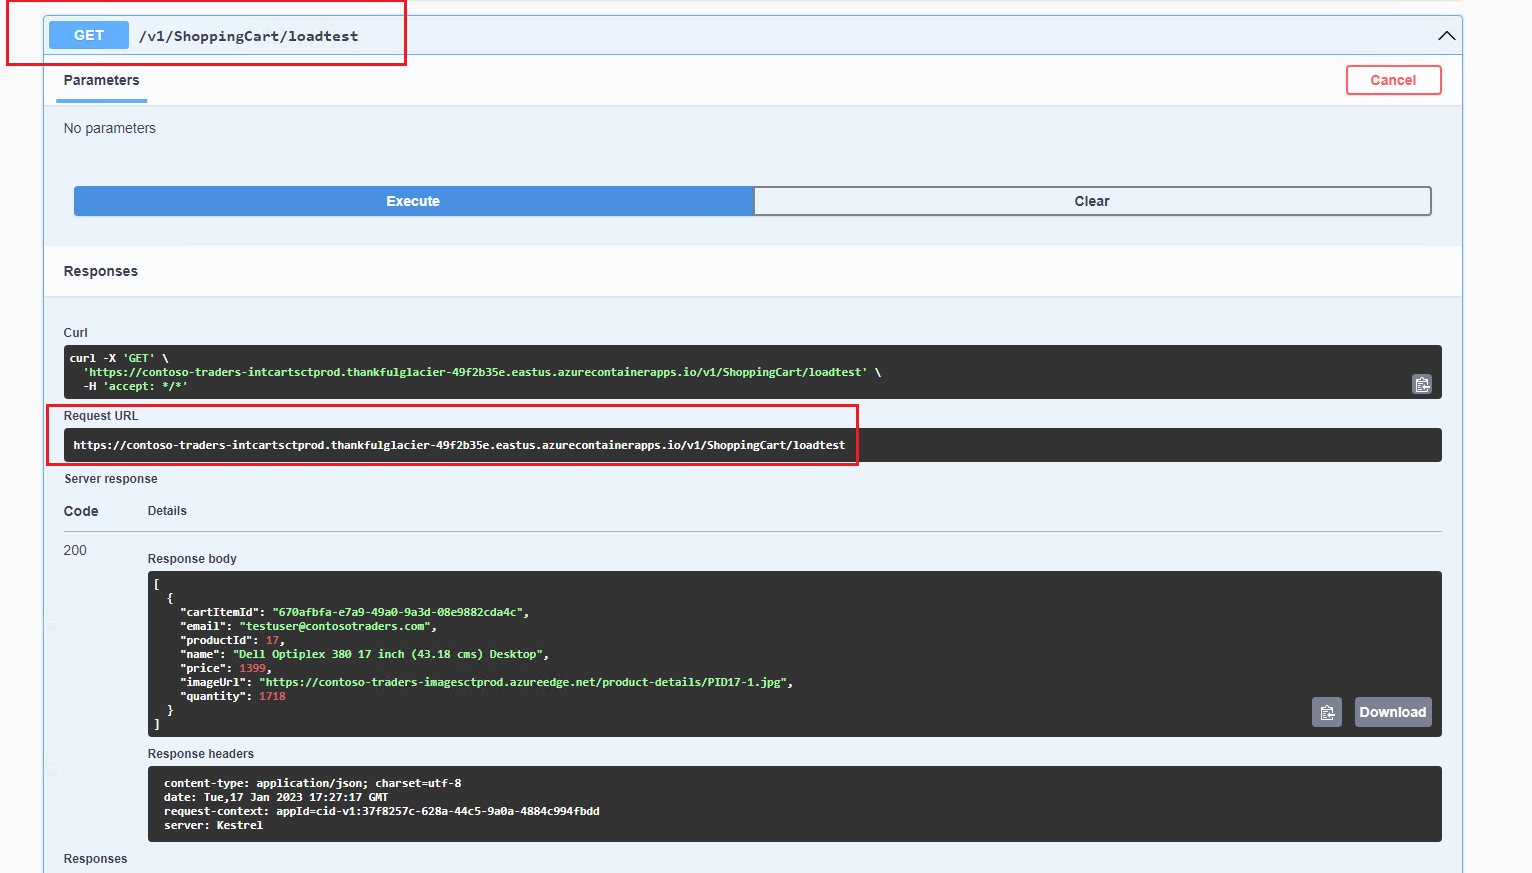This screenshot has height=873, width=1532.
Task: Click the first Responses section heading
Action: click(x=101, y=271)
